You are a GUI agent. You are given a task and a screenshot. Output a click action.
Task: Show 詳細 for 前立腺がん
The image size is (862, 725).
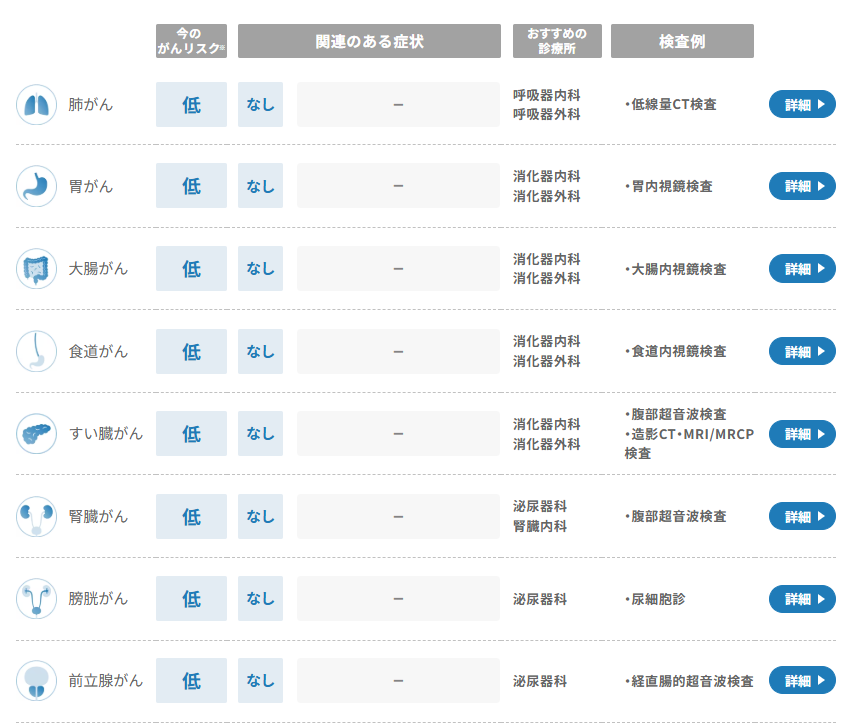point(802,681)
